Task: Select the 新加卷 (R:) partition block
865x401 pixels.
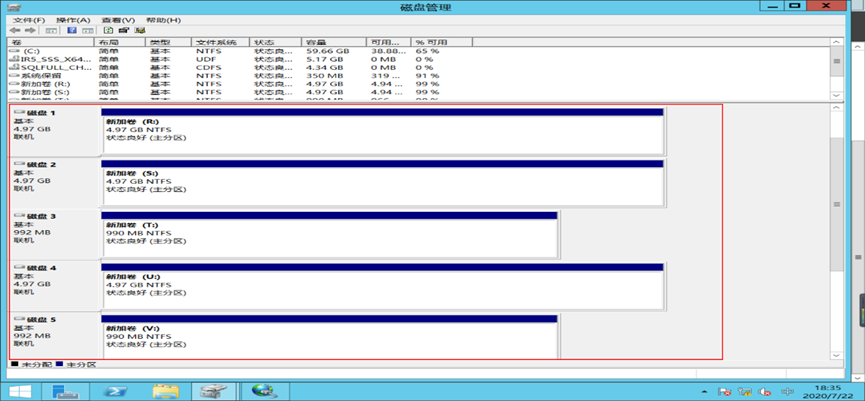Action: [x=382, y=131]
